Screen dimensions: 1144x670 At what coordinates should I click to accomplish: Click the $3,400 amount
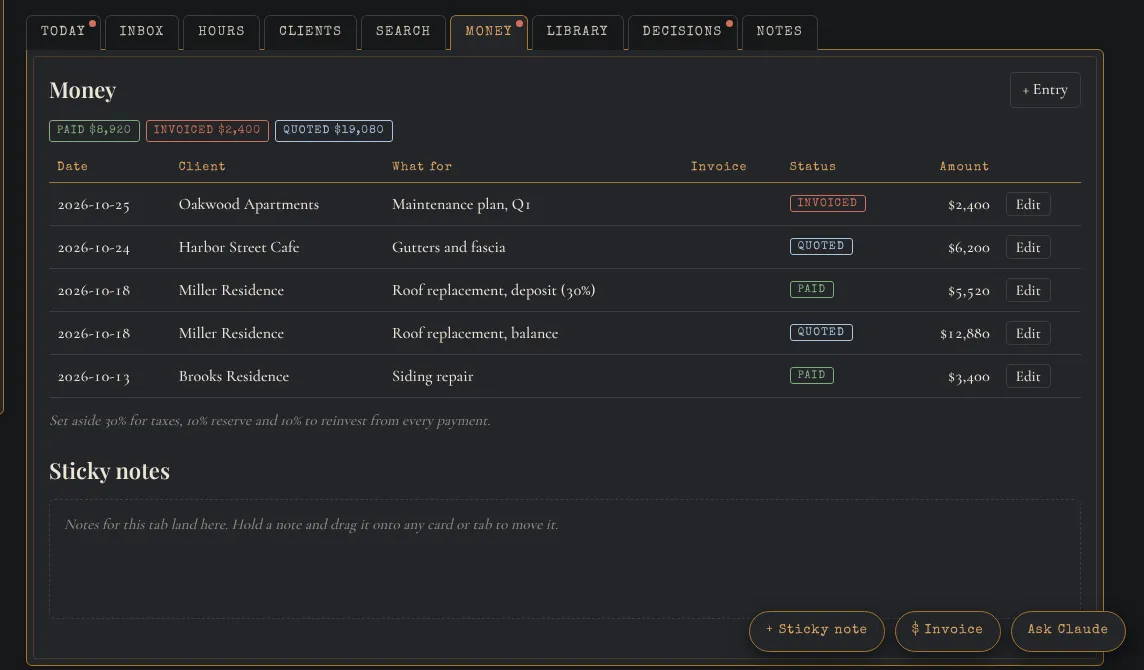click(969, 377)
